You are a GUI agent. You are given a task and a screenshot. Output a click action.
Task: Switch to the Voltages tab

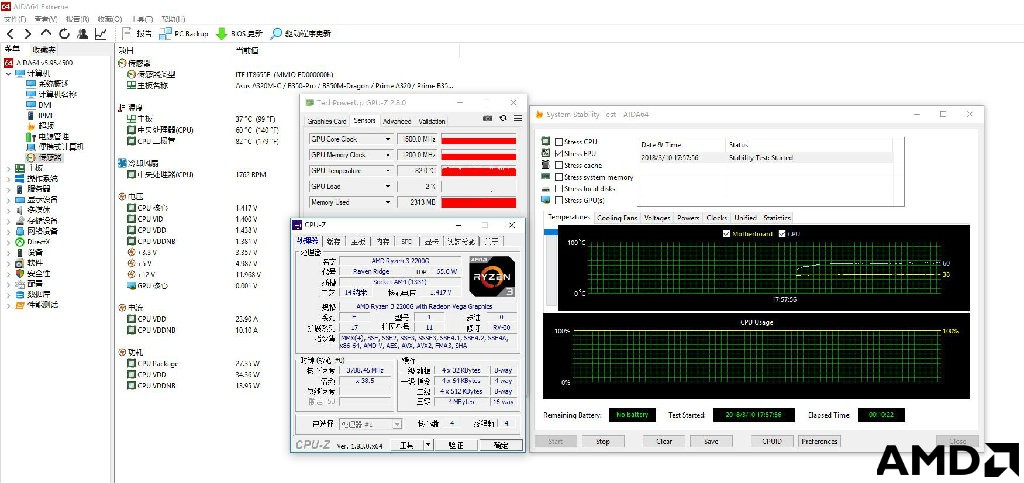tap(657, 218)
